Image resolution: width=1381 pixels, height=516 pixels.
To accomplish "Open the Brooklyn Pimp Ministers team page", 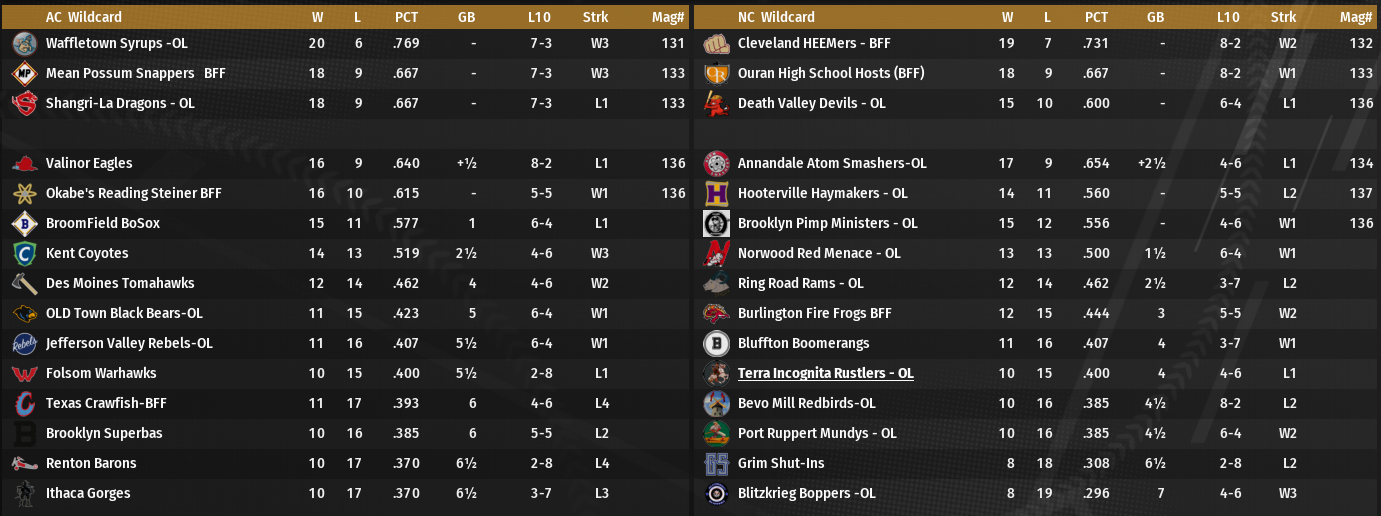I will [827, 224].
